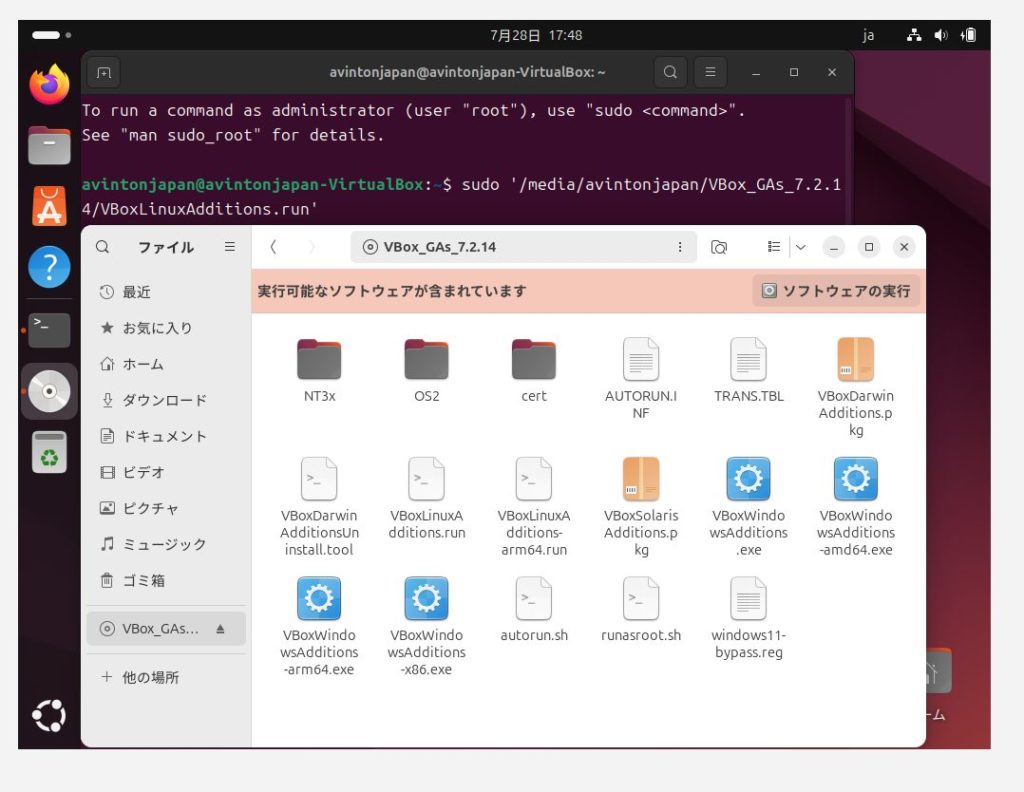Minimize the Files window
This screenshot has height=792, width=1024.
coord(834,247)
